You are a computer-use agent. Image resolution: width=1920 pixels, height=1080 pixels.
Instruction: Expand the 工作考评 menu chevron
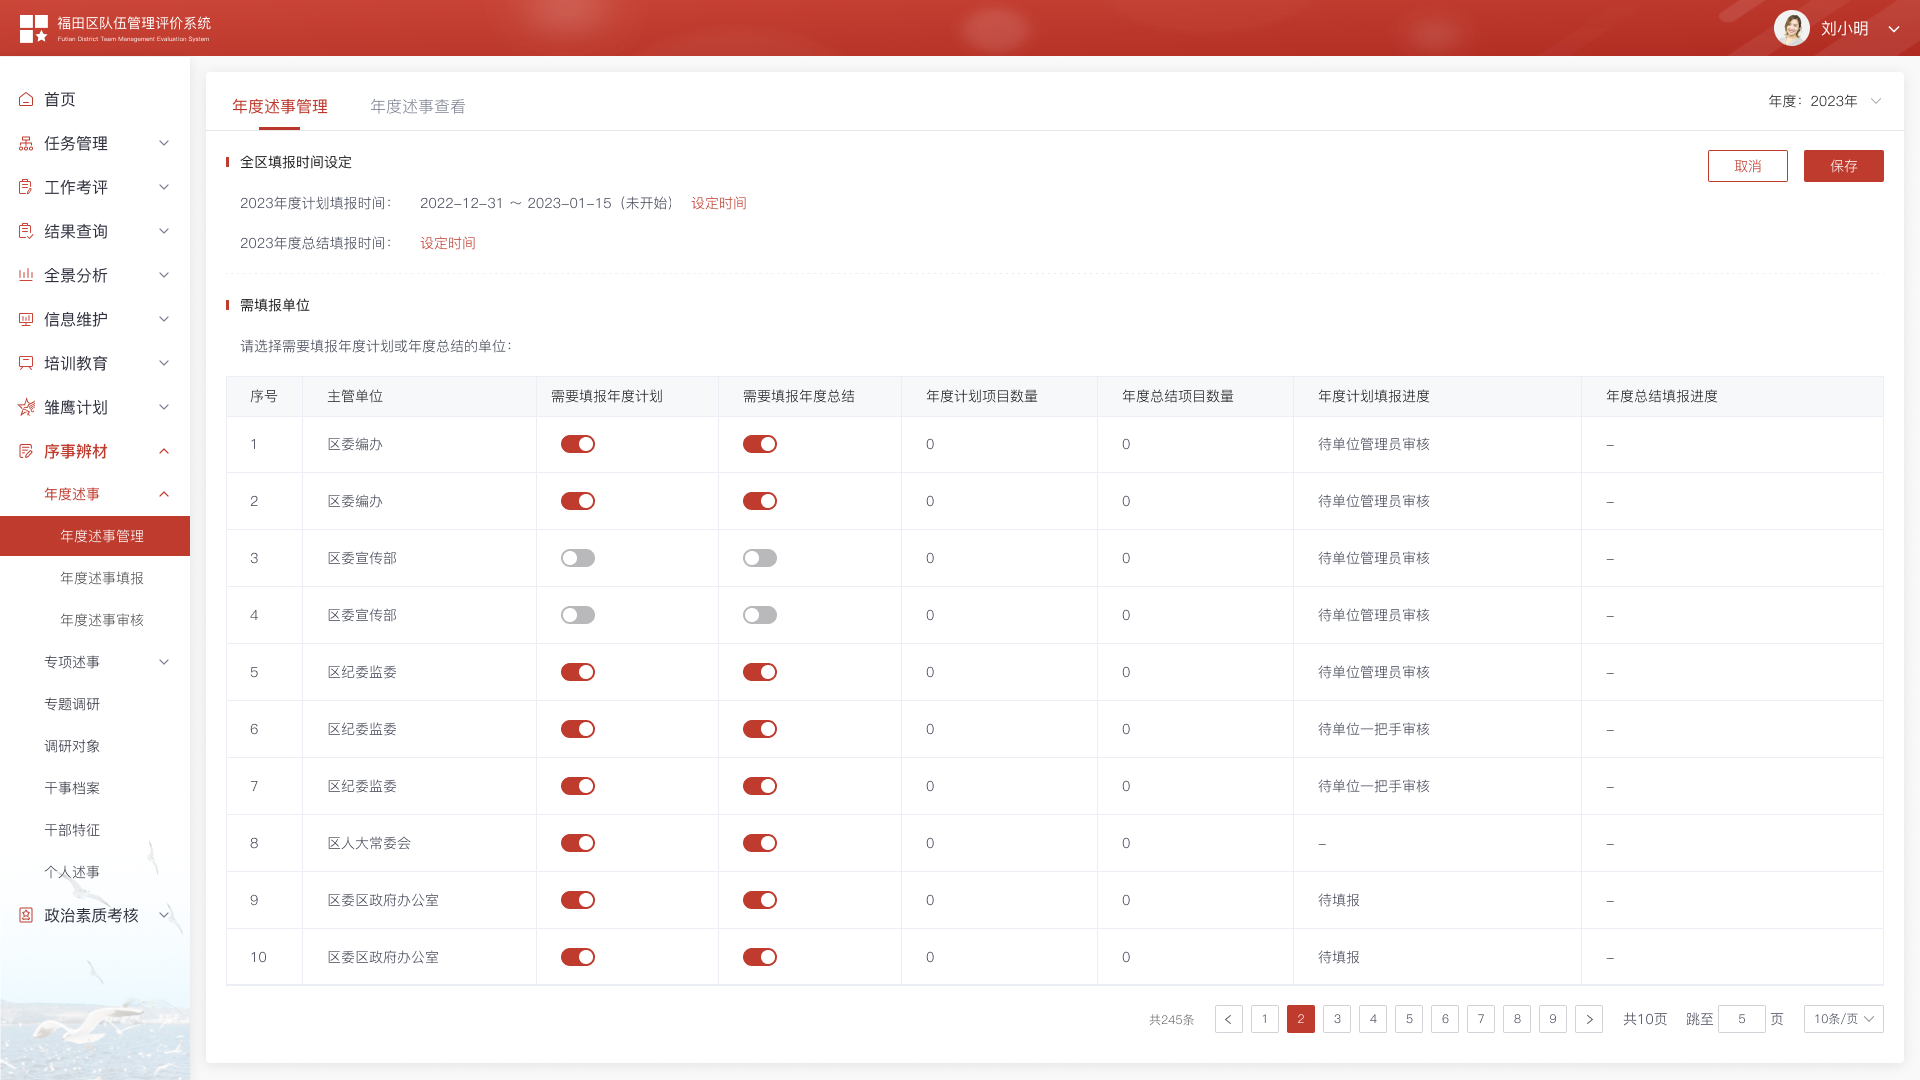pyautogui.click(x=164, y=187)
